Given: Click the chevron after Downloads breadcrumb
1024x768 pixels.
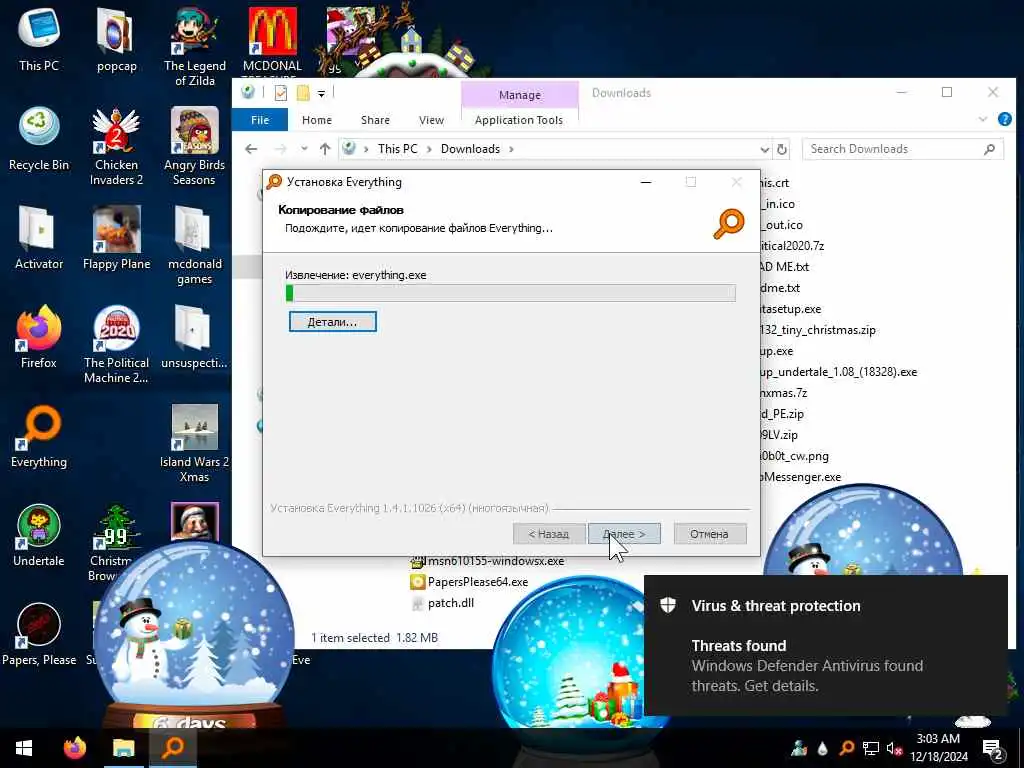Looking at the screenshot, I should [x=511, y=149].
